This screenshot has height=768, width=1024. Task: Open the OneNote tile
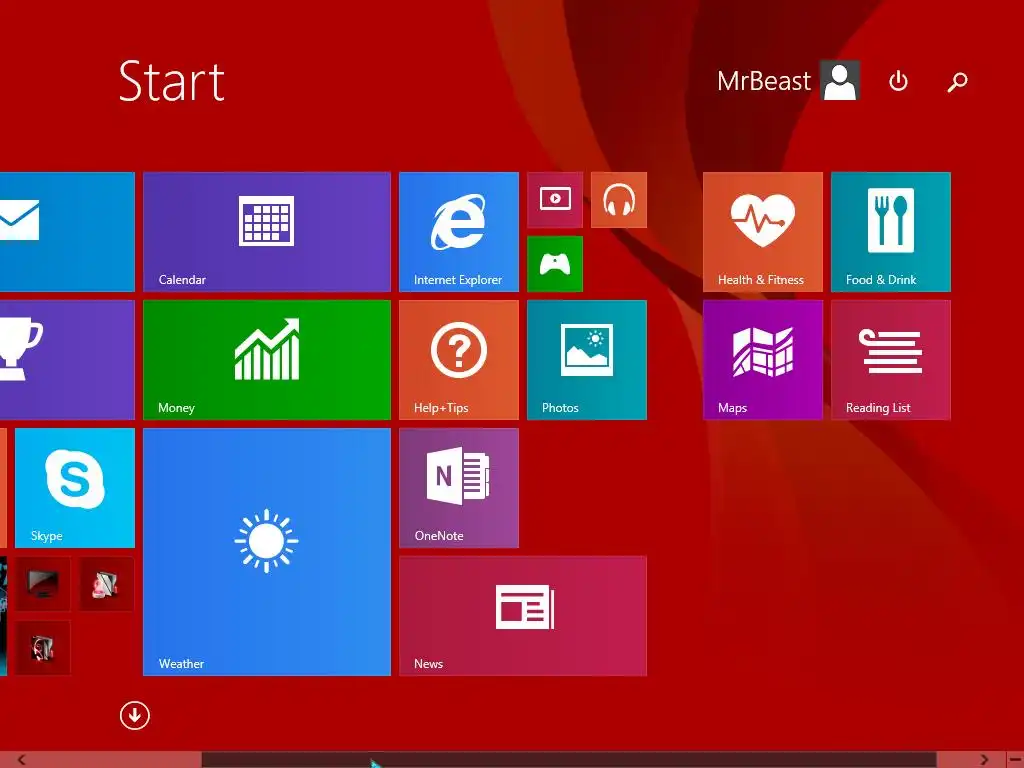coord(458,488)
